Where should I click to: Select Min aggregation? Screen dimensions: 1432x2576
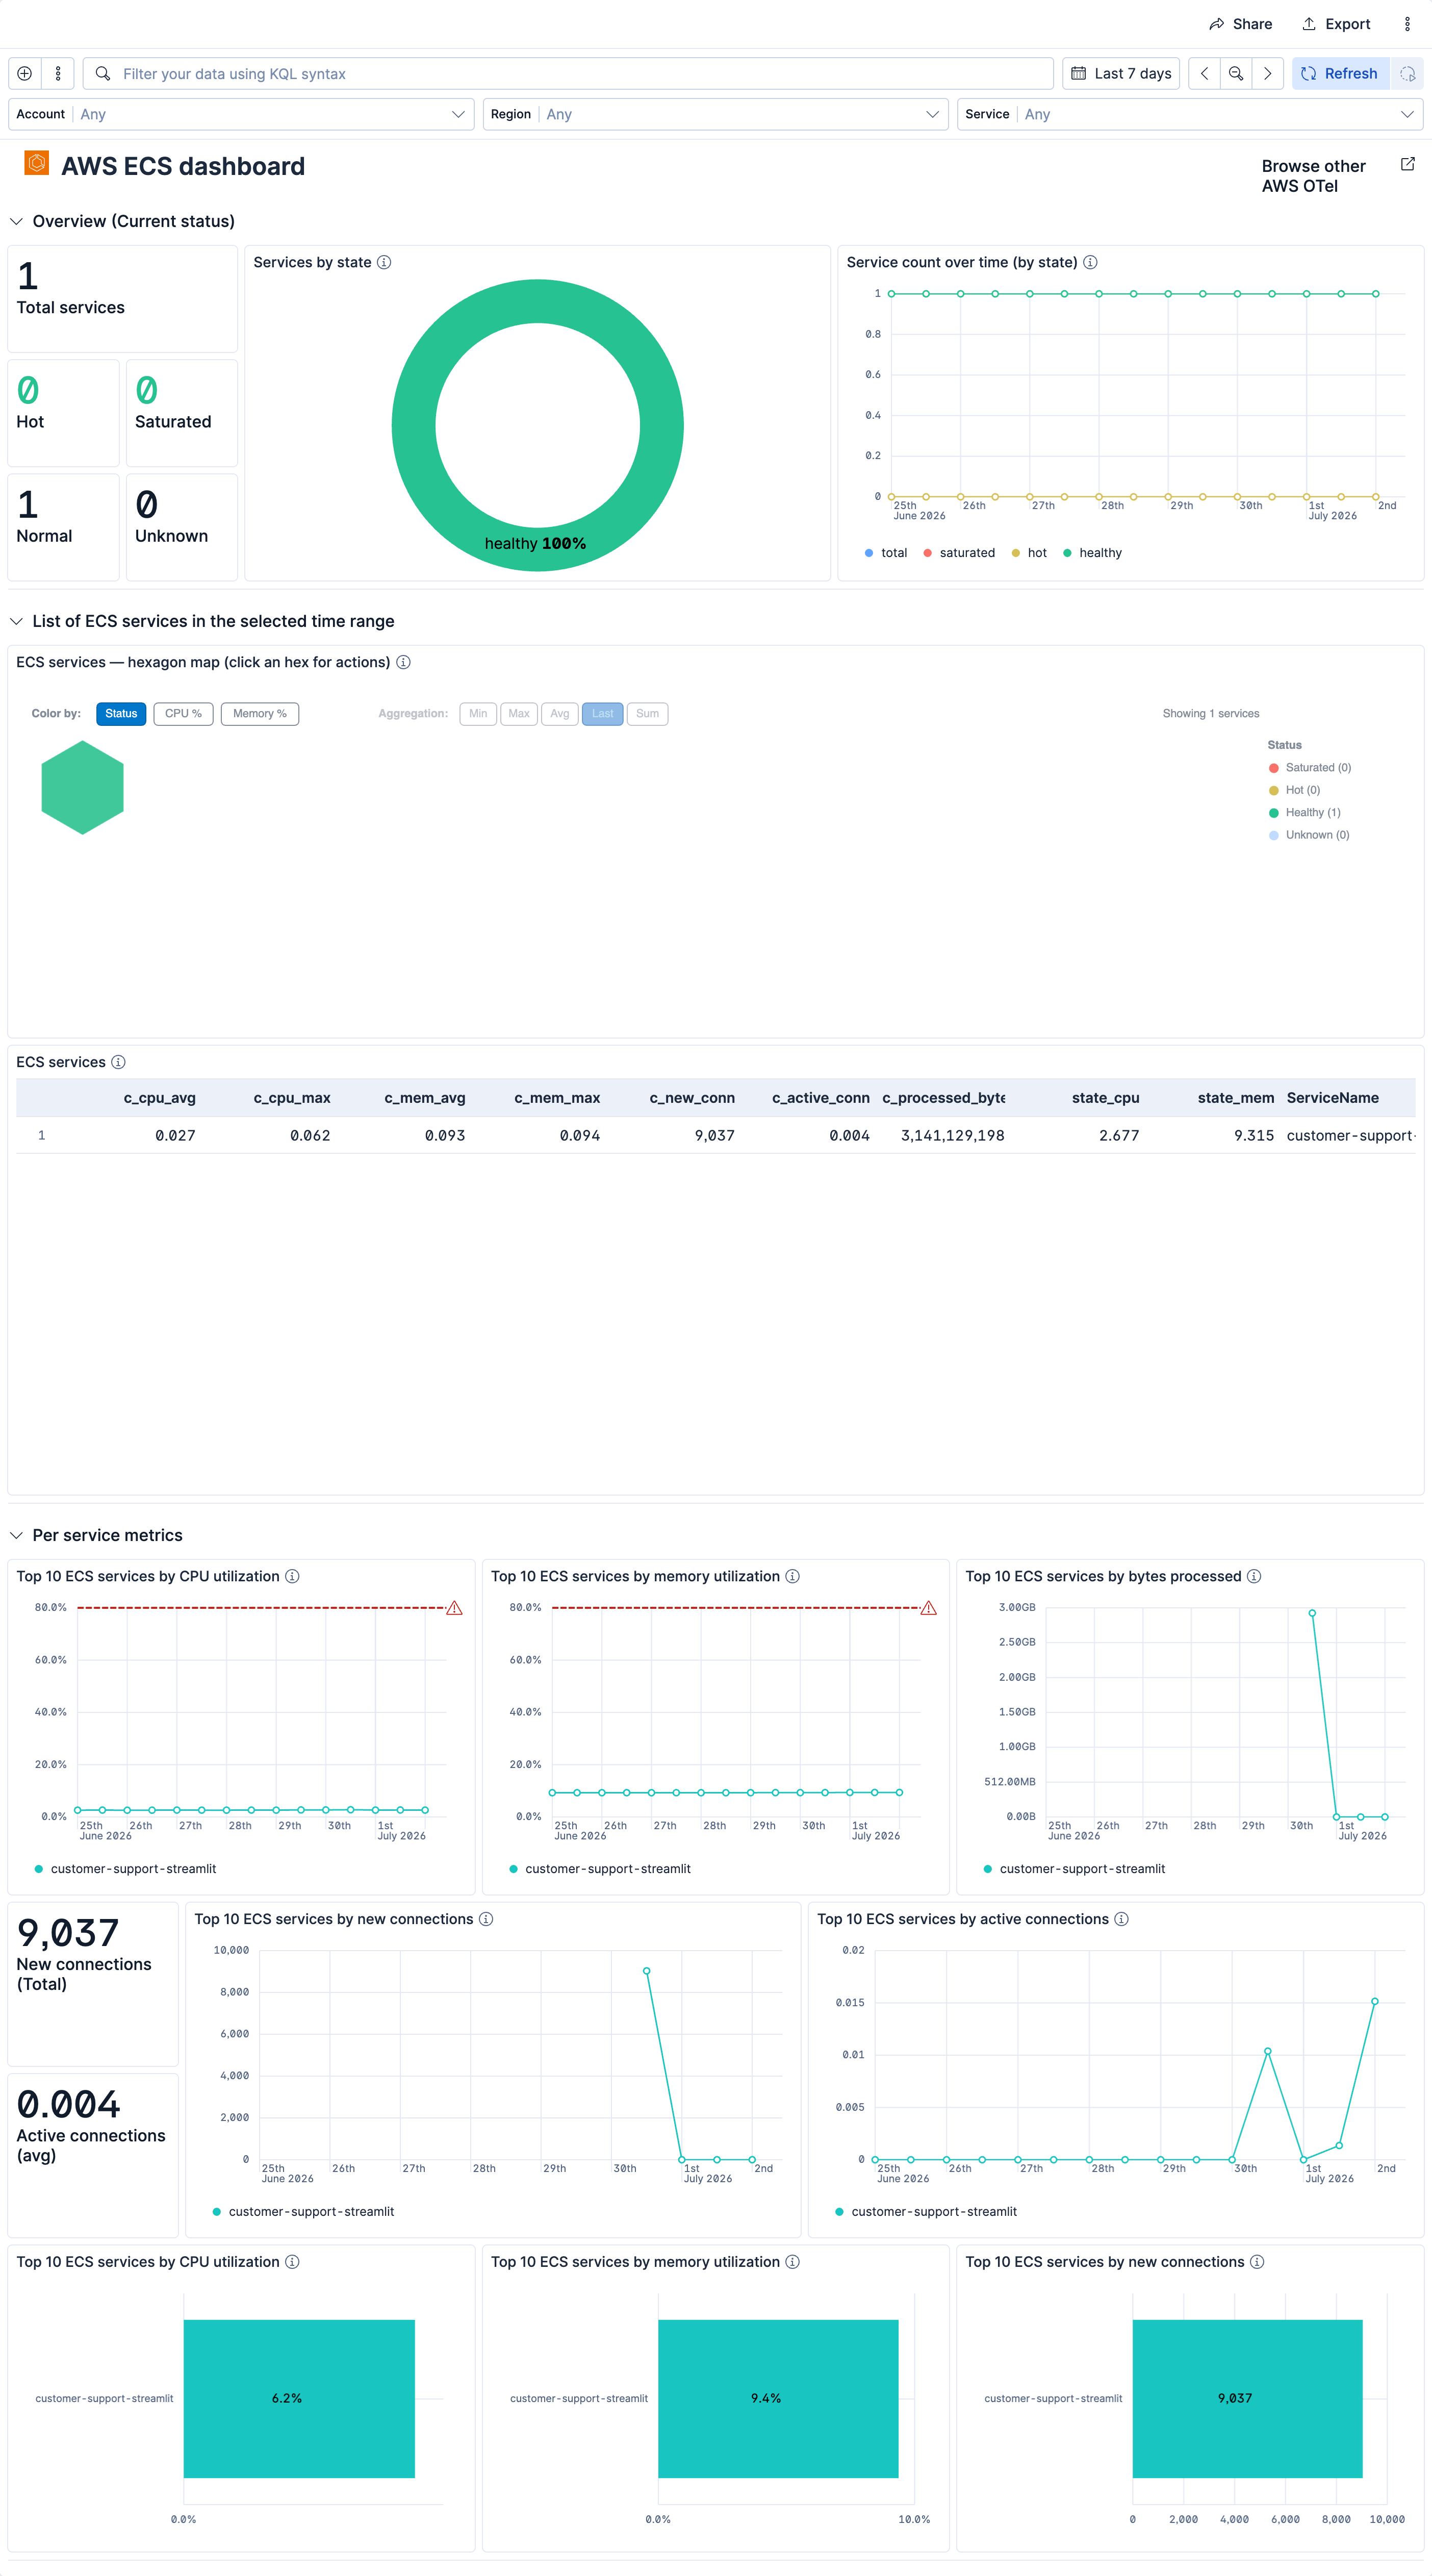point(478,714)
